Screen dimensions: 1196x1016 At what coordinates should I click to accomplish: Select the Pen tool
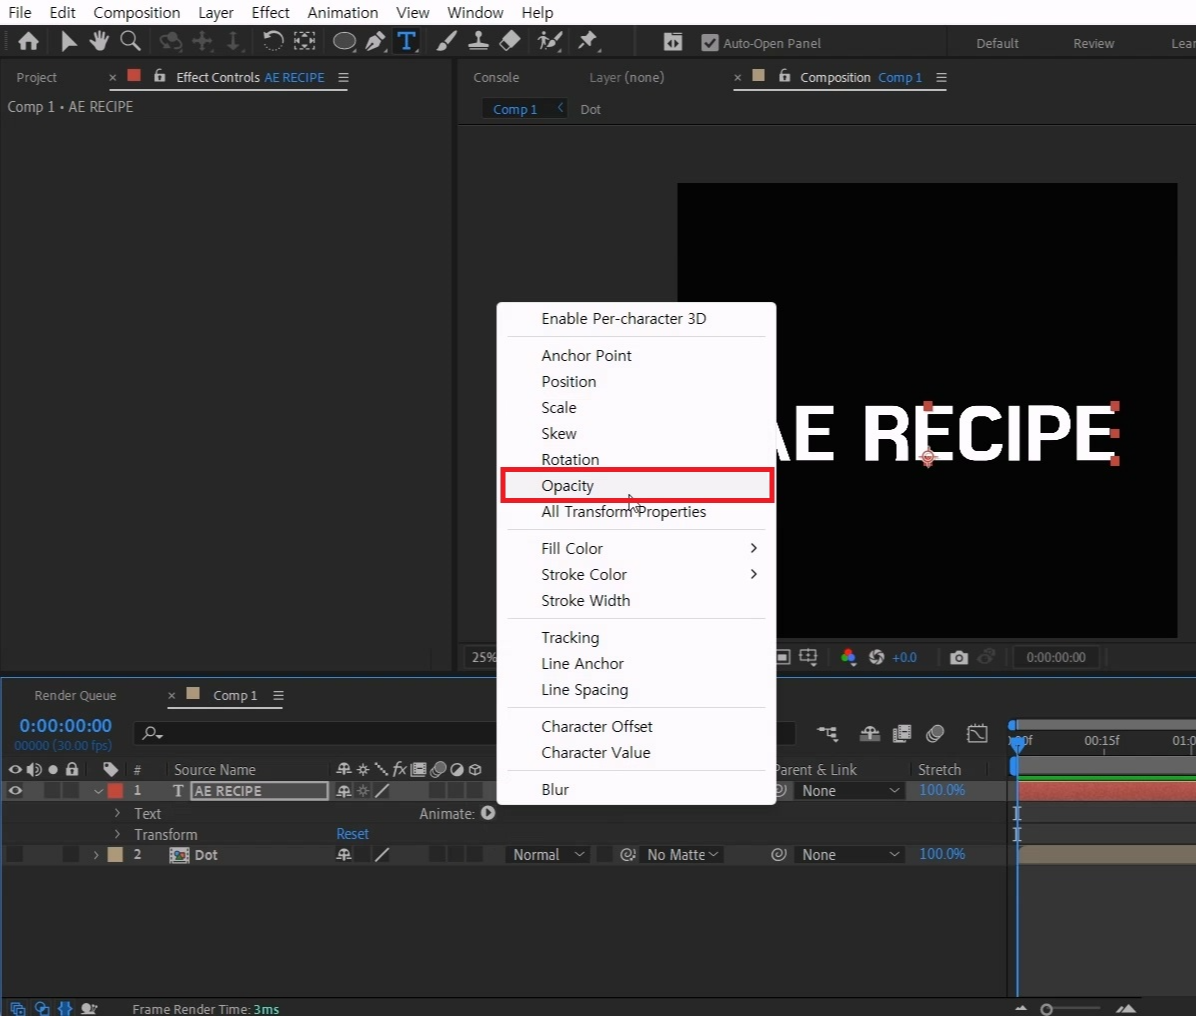(375, 41)
